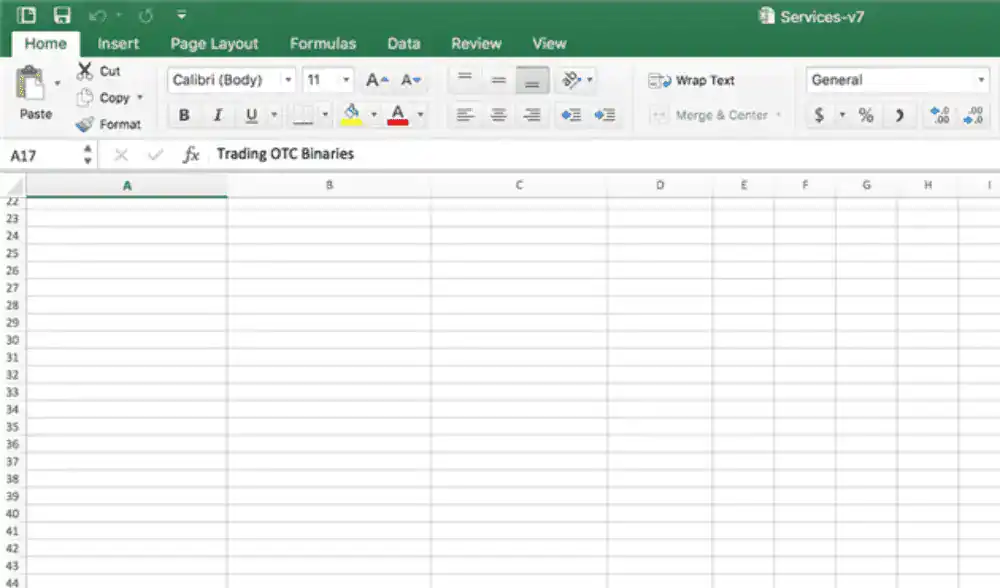This screenshot has width=1000, height=588.
Task: Click the percent style icon
Action: click(866, 115)
